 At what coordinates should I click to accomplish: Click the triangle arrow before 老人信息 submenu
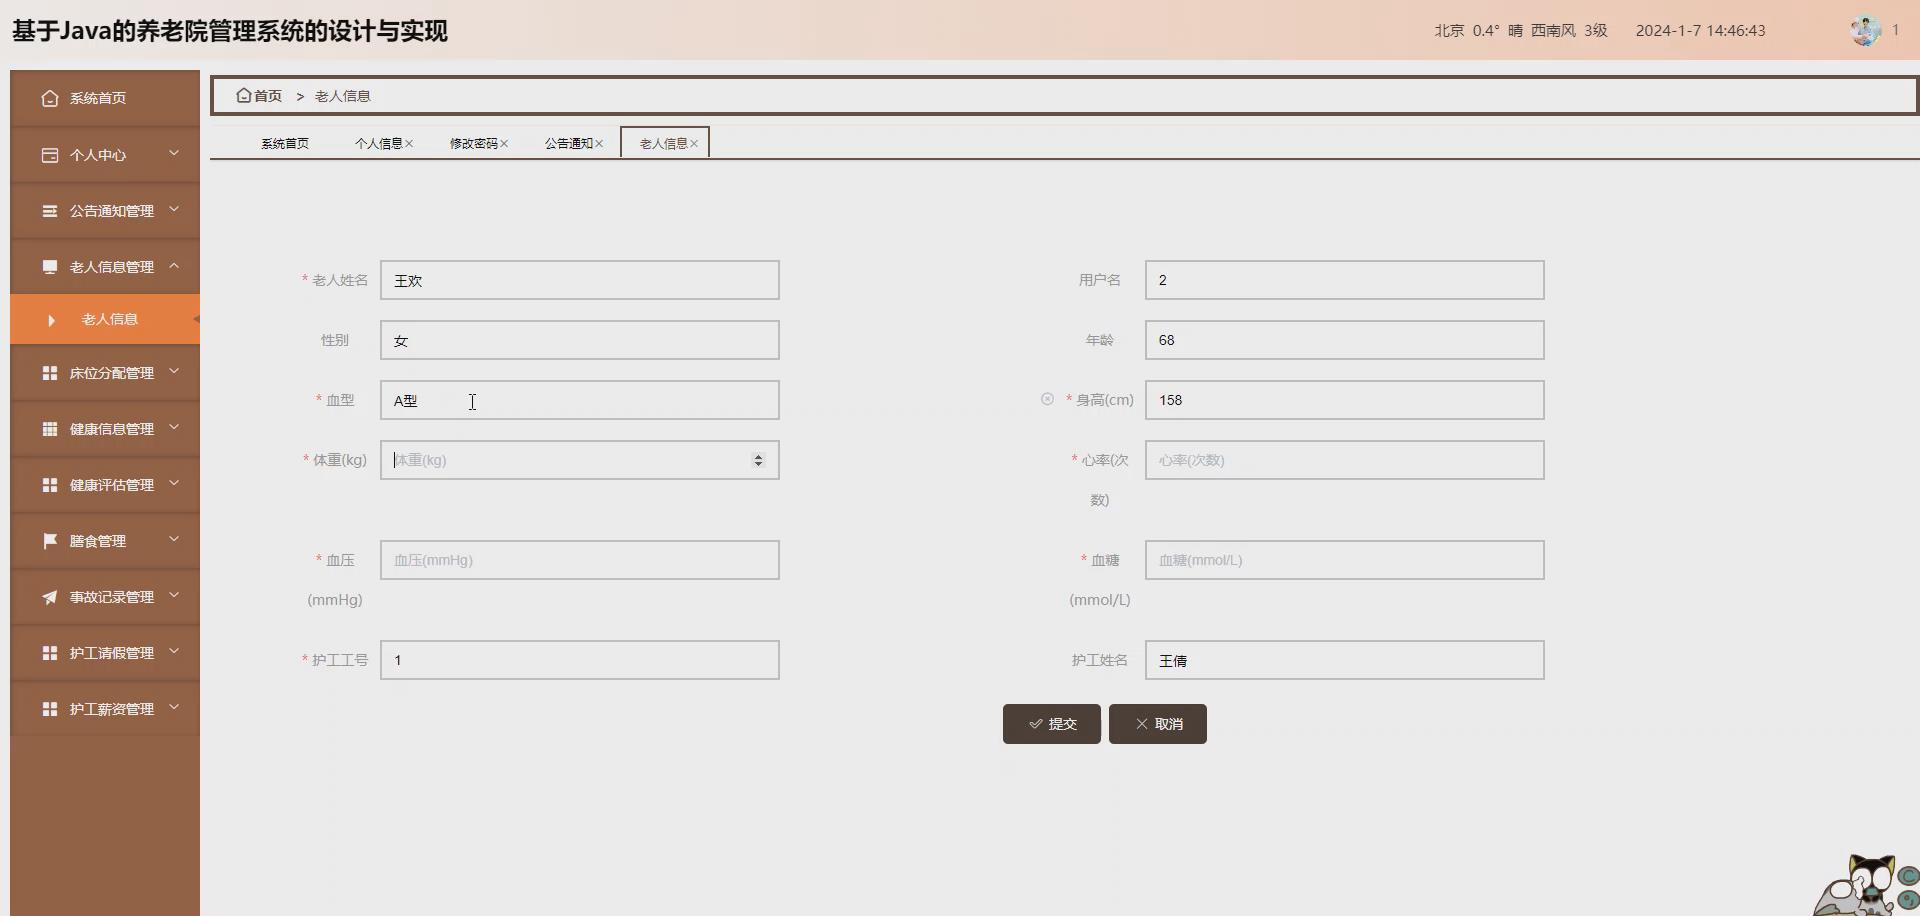coord(51,320)
